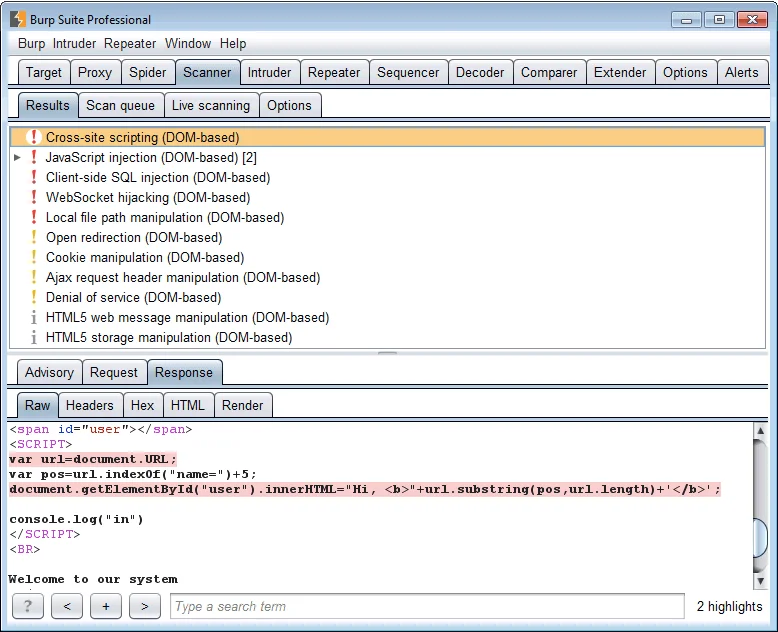Select the HTML5 web message manipulation issue

click(x=387, y=317)
